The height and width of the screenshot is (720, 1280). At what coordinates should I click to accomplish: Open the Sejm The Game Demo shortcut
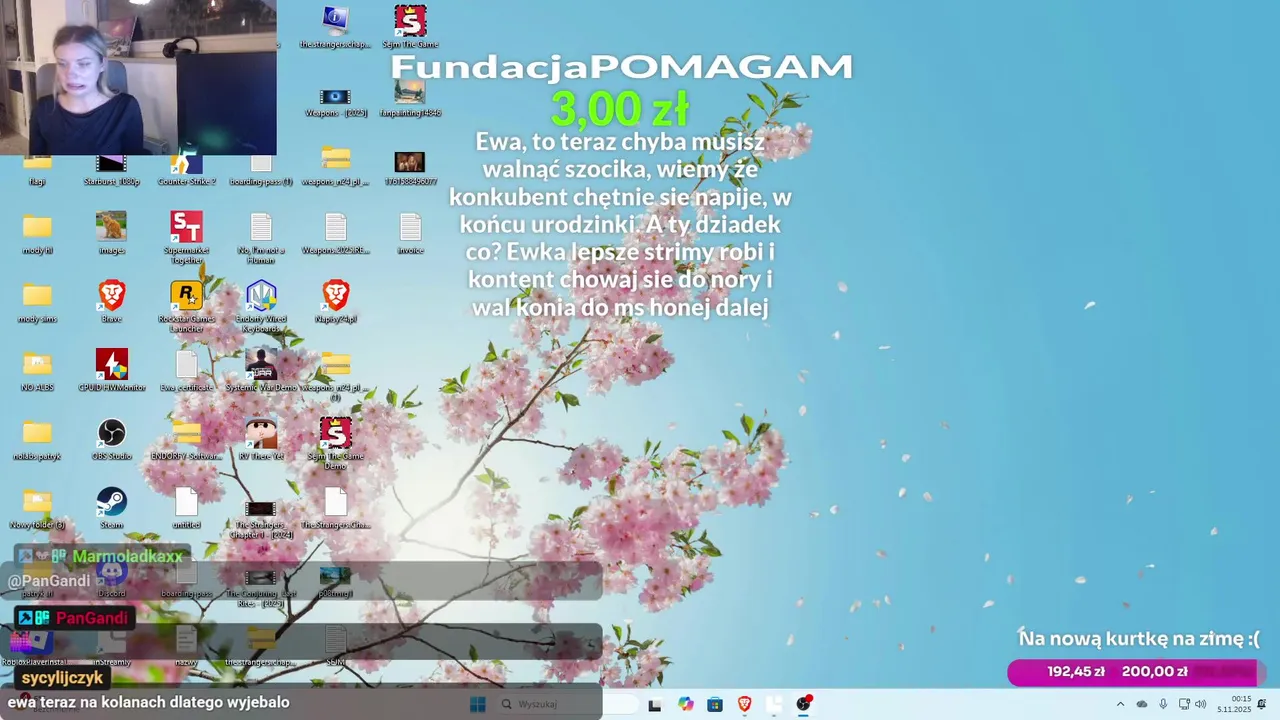[336, 443]
